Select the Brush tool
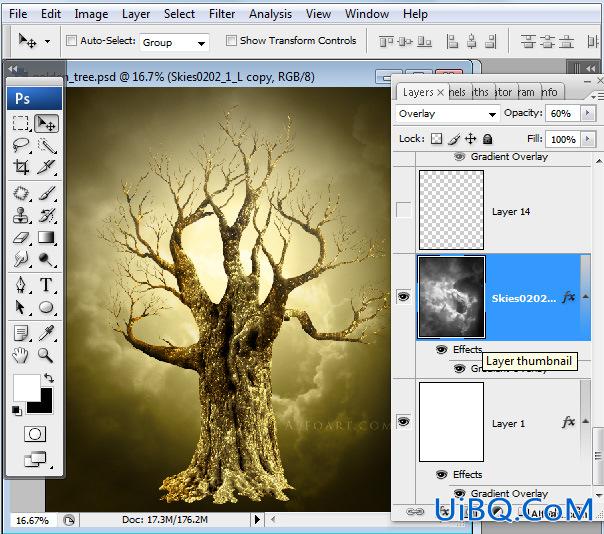 pyautogui.click(x=47, y=193)
